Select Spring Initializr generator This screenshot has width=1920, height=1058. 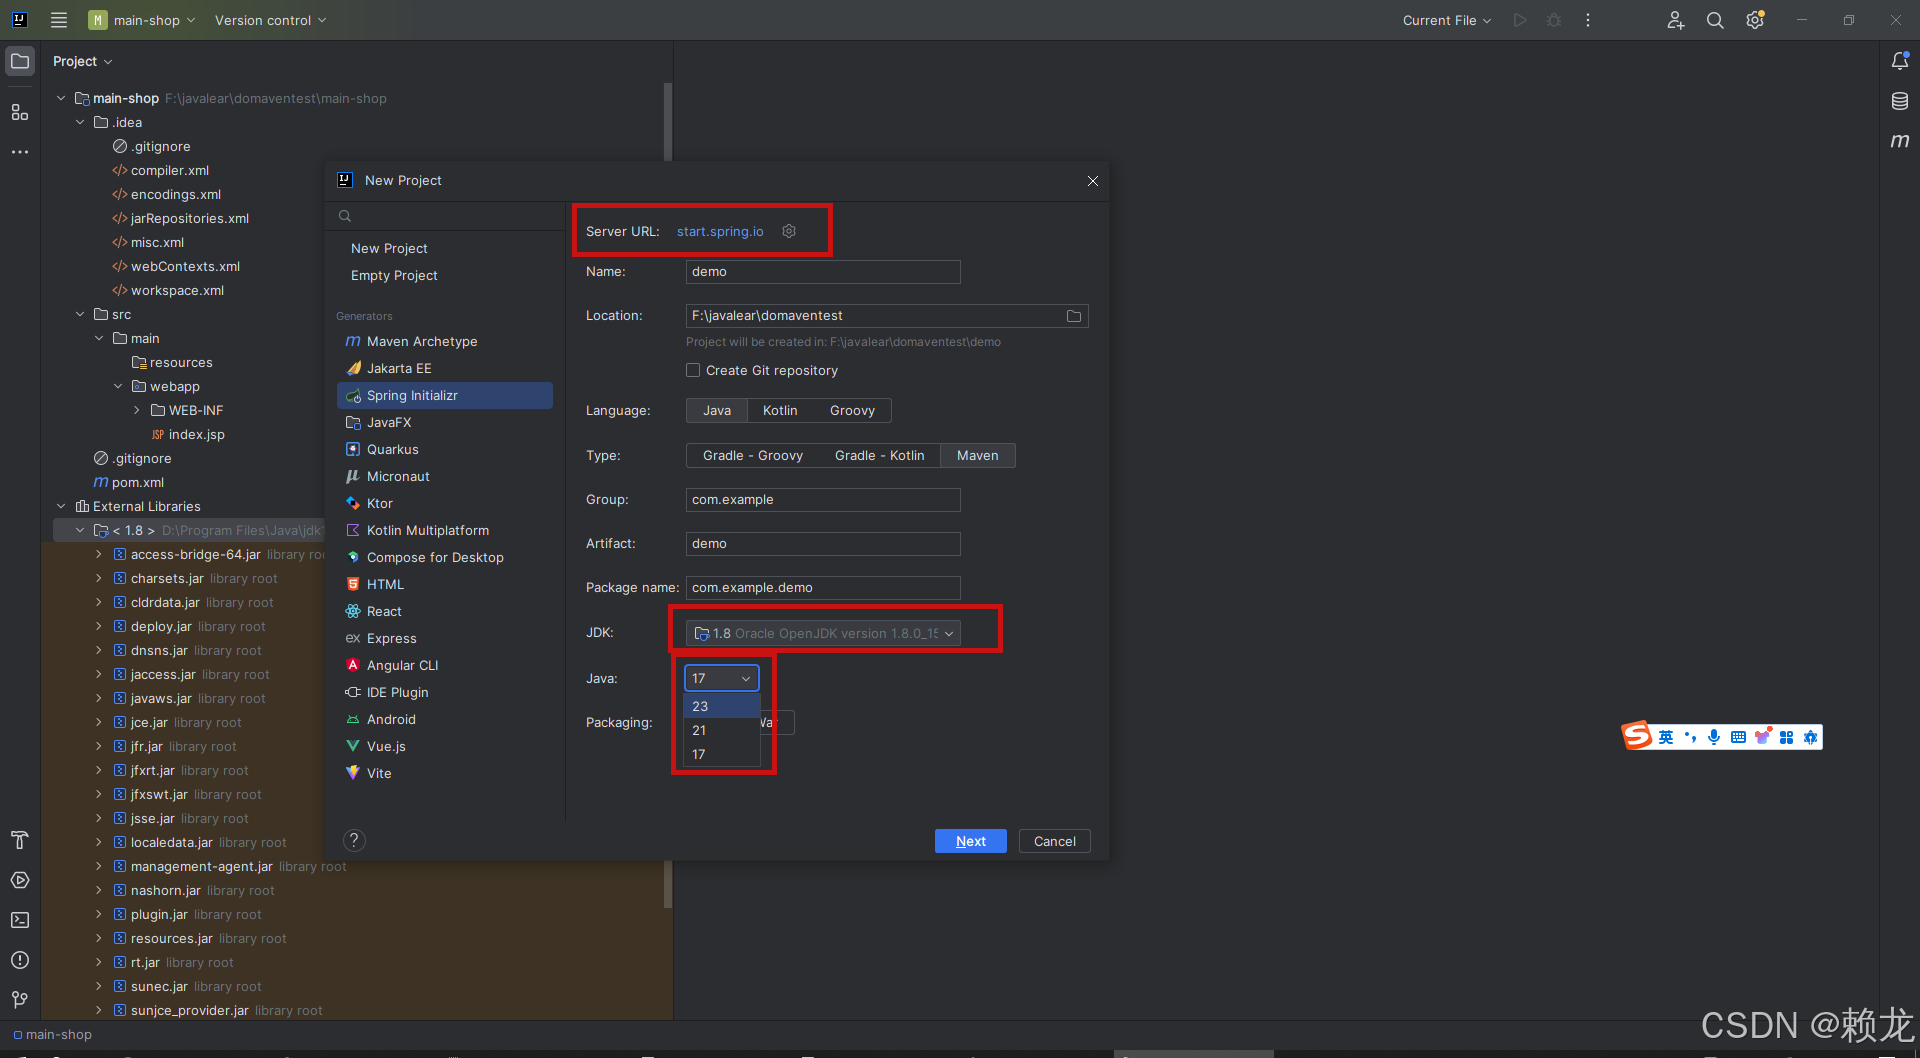[x=445, y=395]
